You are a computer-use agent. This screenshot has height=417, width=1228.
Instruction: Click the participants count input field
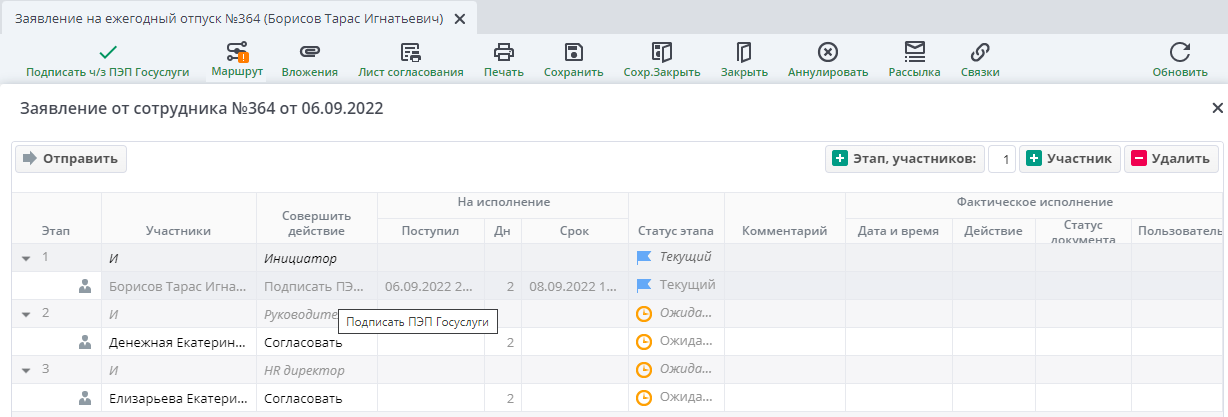coord(1002,158)
